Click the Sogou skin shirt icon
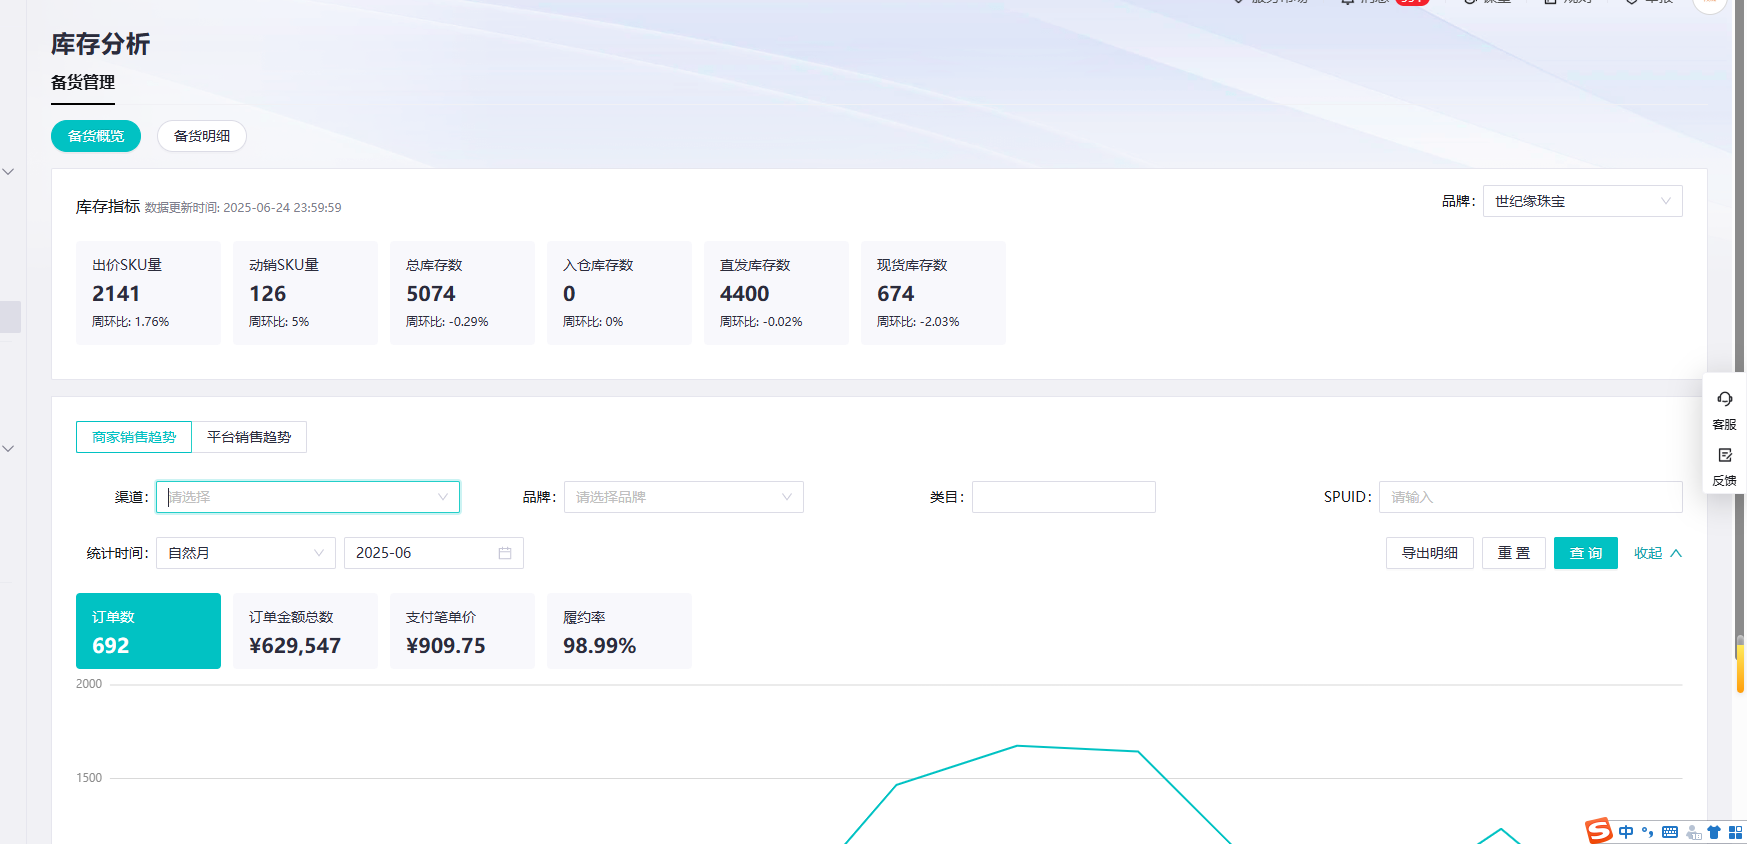Image resolution: width=1747 pixels, height=844 pixels. click(x=1714, y=832)
